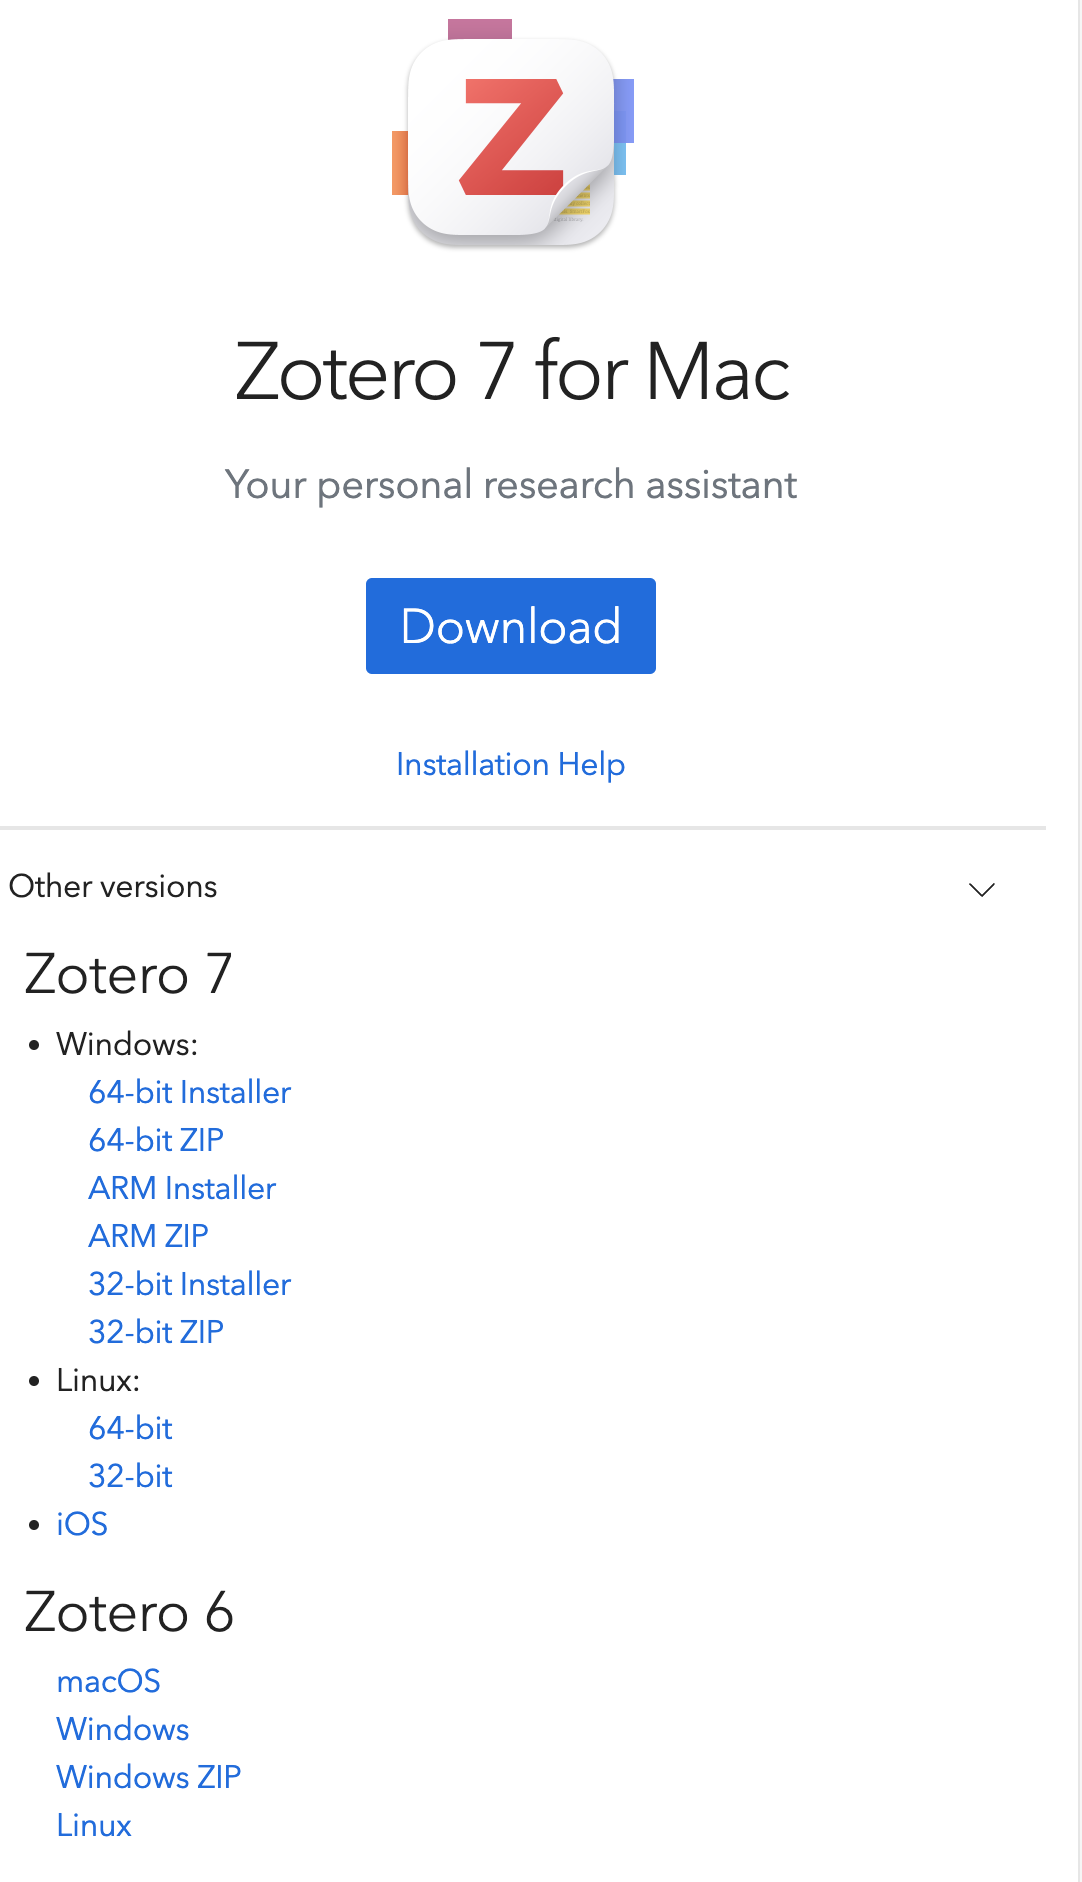1082x1882 pixels.
Task: Download Windows ARM ZIP
Action: coord(149,1236)
